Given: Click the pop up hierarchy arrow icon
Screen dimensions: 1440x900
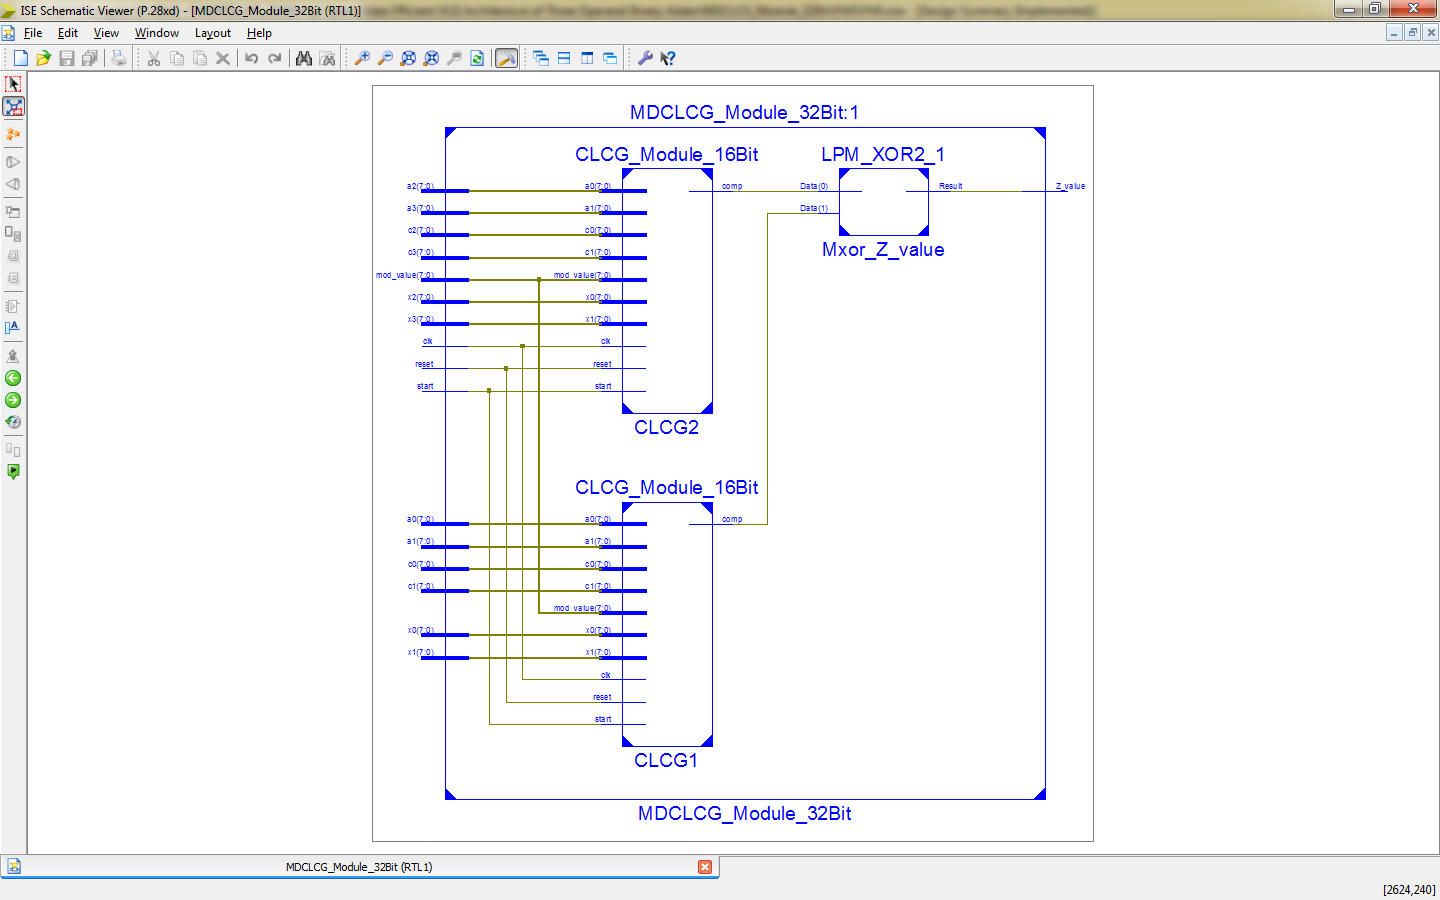Looking at the screenshot, I should point(13,356).
